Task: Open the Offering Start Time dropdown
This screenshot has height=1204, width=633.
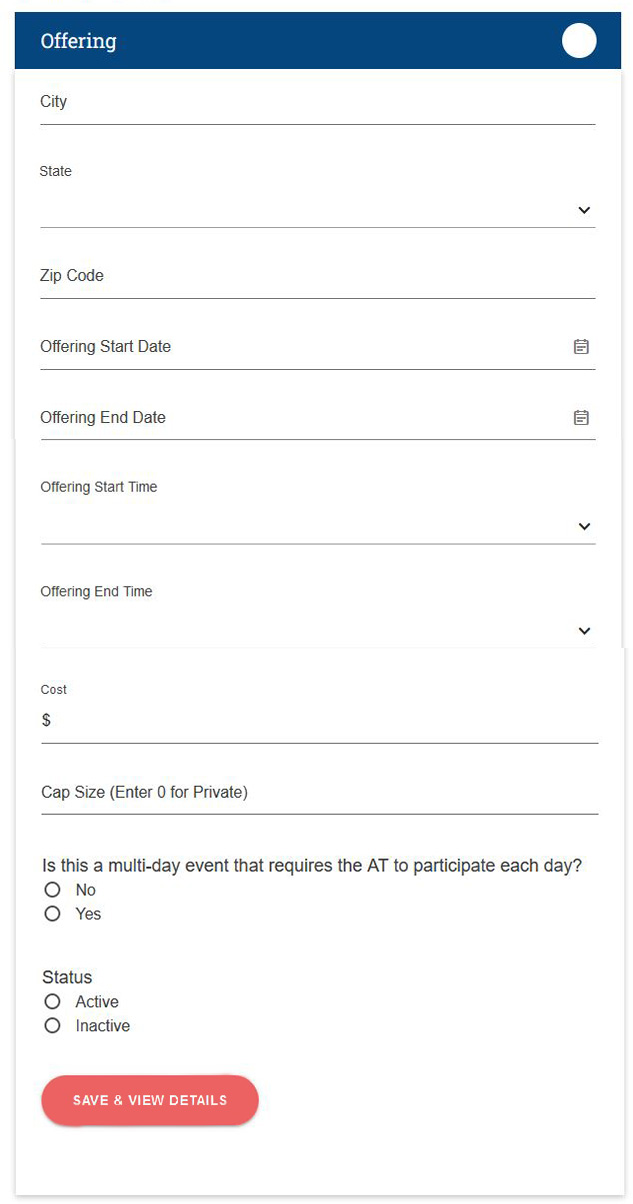Action: (x=584, y=527)
